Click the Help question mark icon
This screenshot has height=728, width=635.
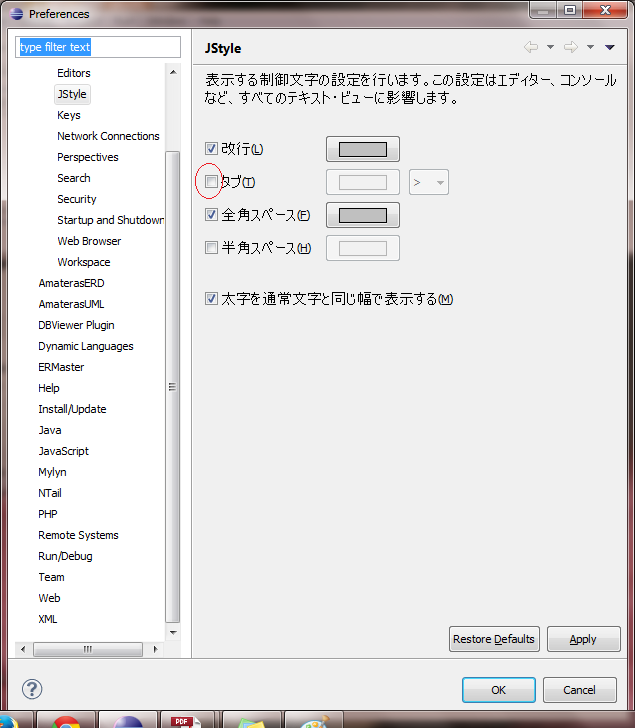coord(32,689)
